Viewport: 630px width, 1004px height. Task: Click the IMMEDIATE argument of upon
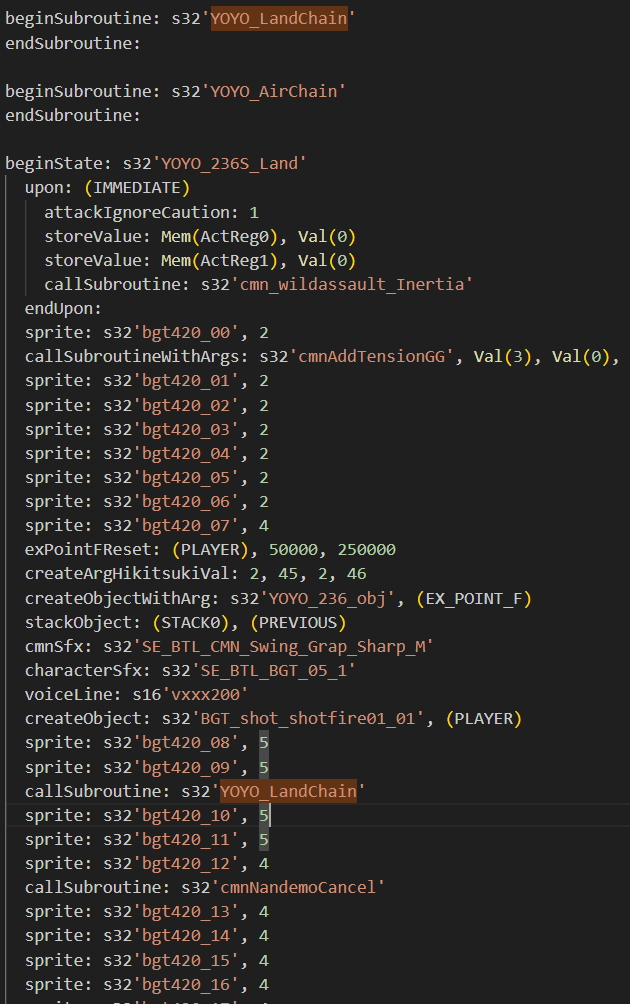137,188
